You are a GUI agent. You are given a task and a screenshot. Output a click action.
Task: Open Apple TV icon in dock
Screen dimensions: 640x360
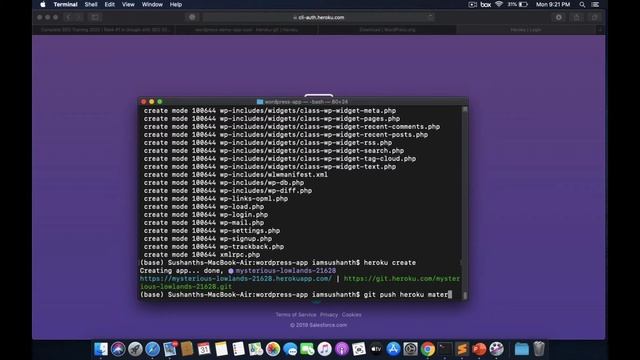(x=376, y=349)
